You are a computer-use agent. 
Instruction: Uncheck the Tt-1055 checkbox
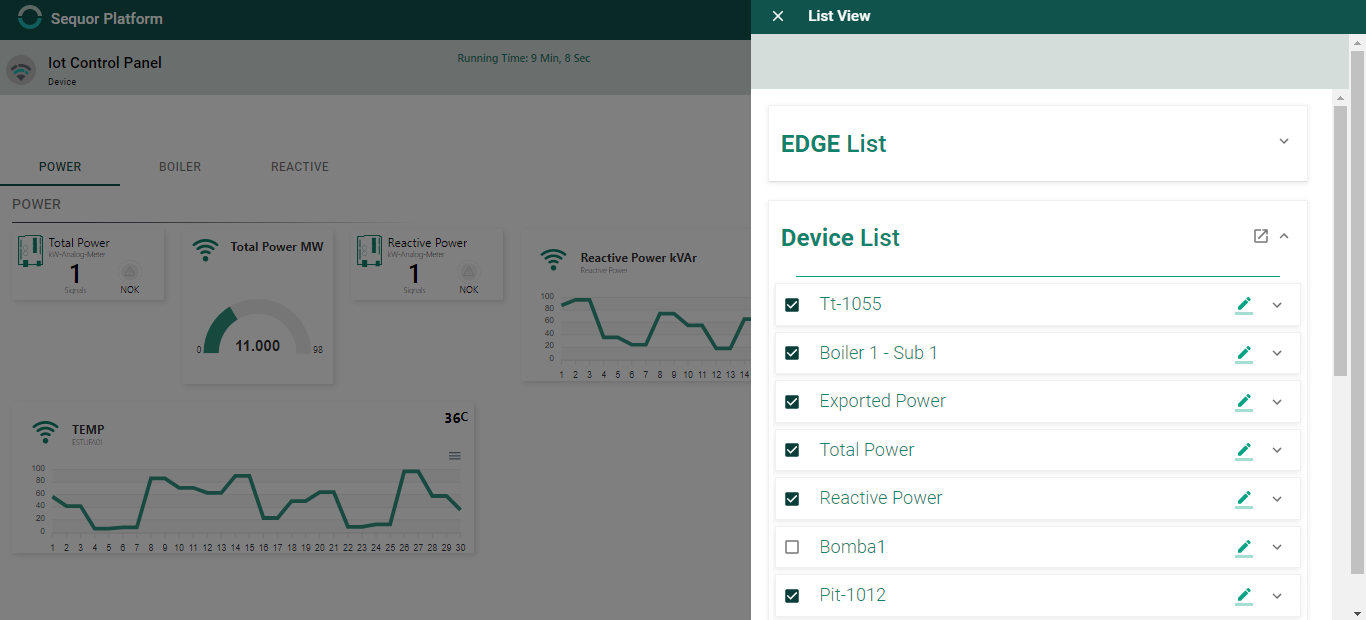(792, 305)
